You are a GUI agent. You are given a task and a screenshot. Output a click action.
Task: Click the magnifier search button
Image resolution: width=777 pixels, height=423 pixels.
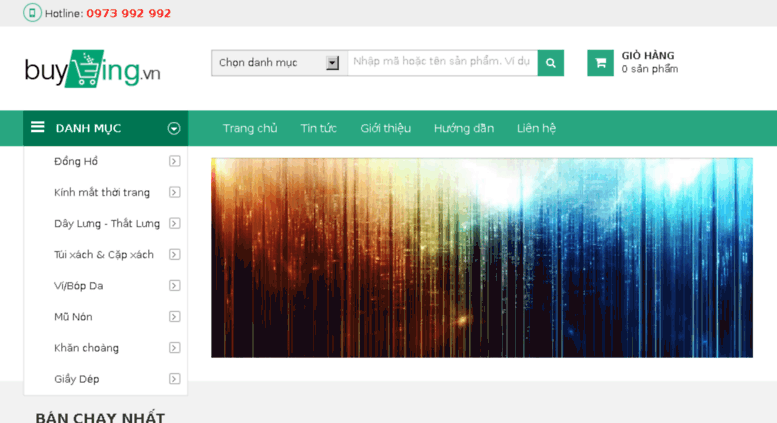551,63
